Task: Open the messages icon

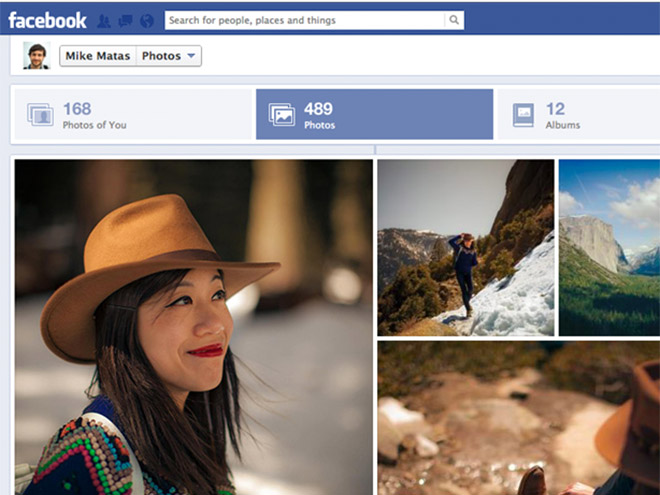Action: click(x=125, y=20)
